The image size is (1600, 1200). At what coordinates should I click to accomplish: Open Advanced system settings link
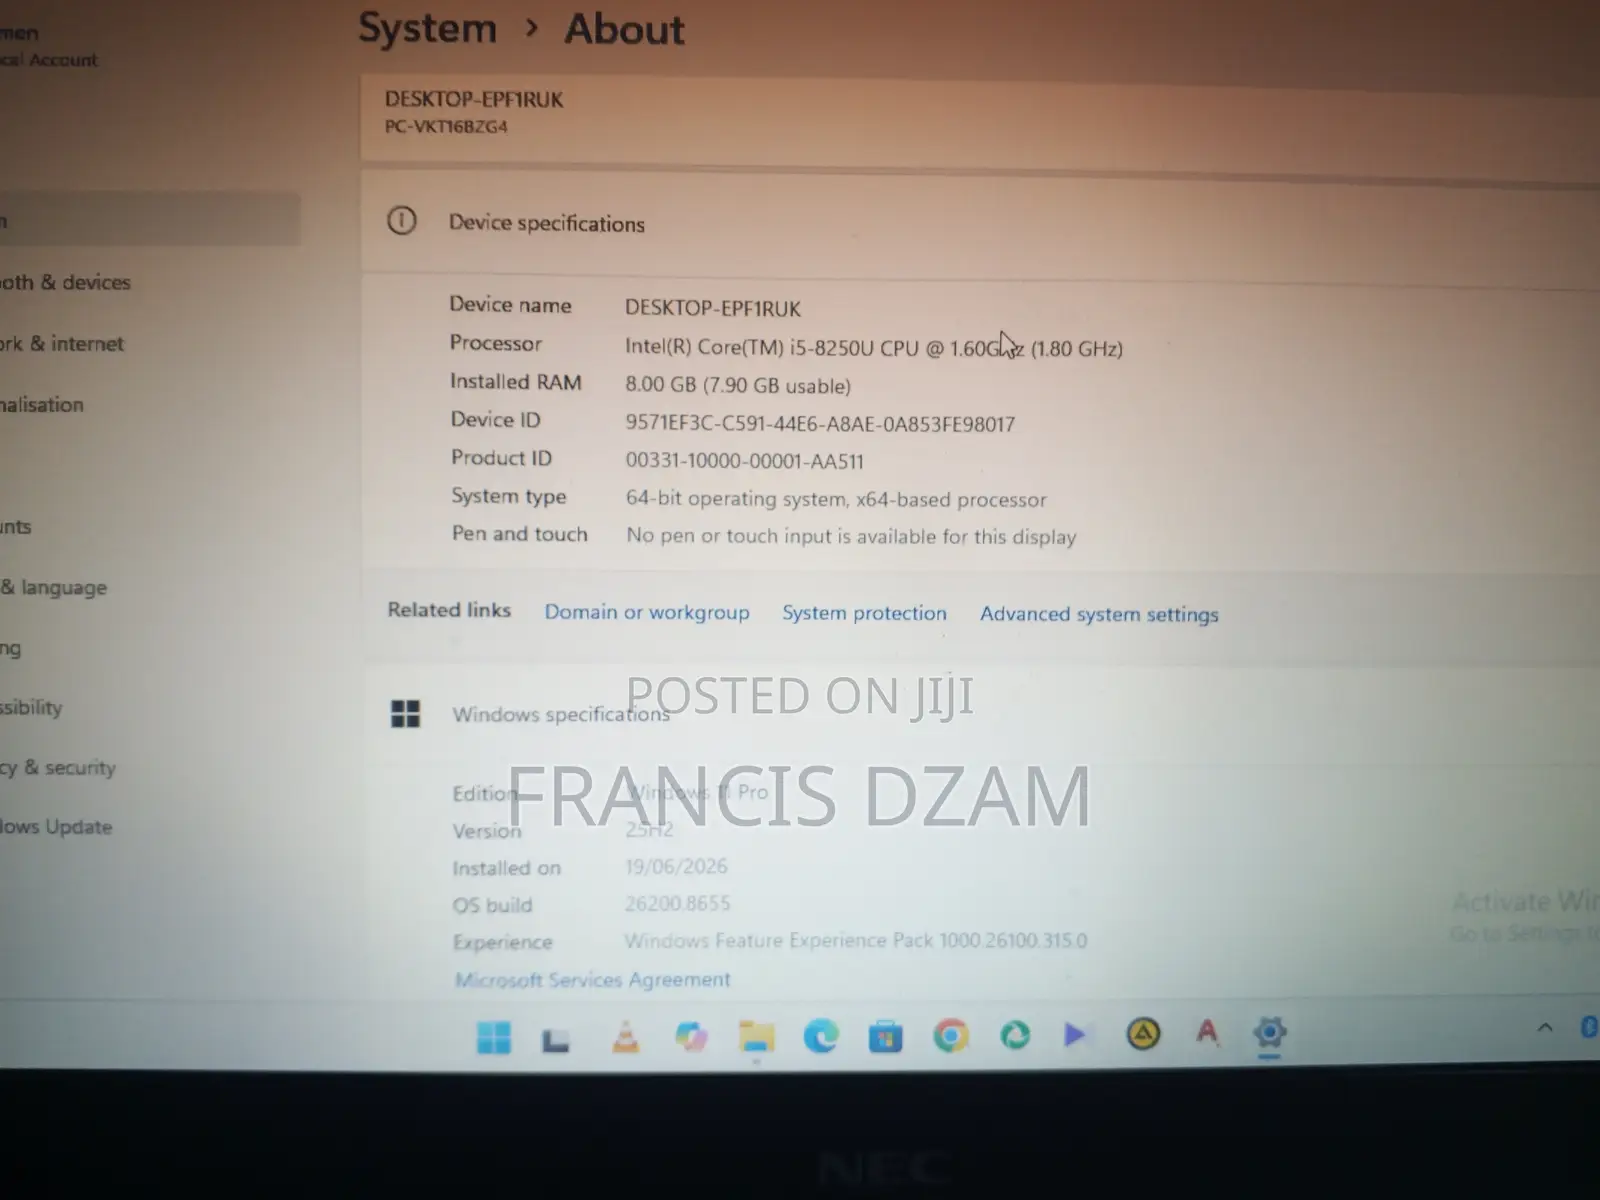(1099, 614)
